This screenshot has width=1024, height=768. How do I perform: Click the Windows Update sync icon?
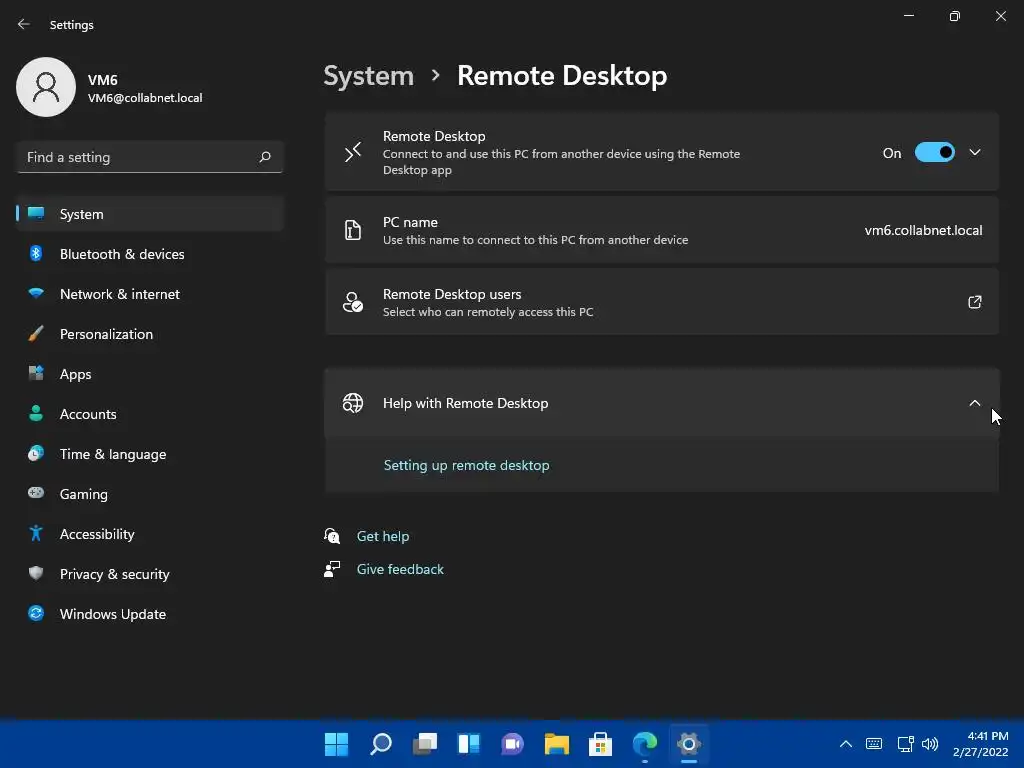(36, 613)
